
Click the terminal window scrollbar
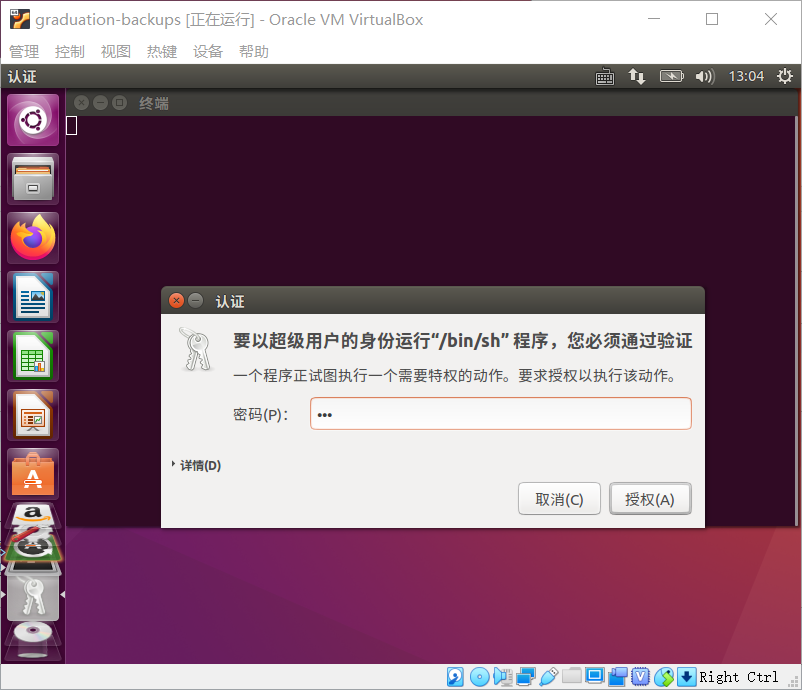[x=796, y=321]
